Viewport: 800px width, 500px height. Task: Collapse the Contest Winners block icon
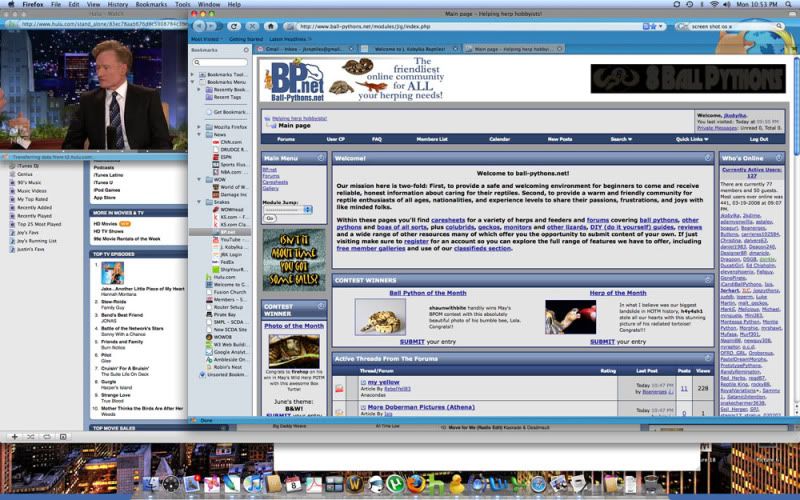pos(708,280)
